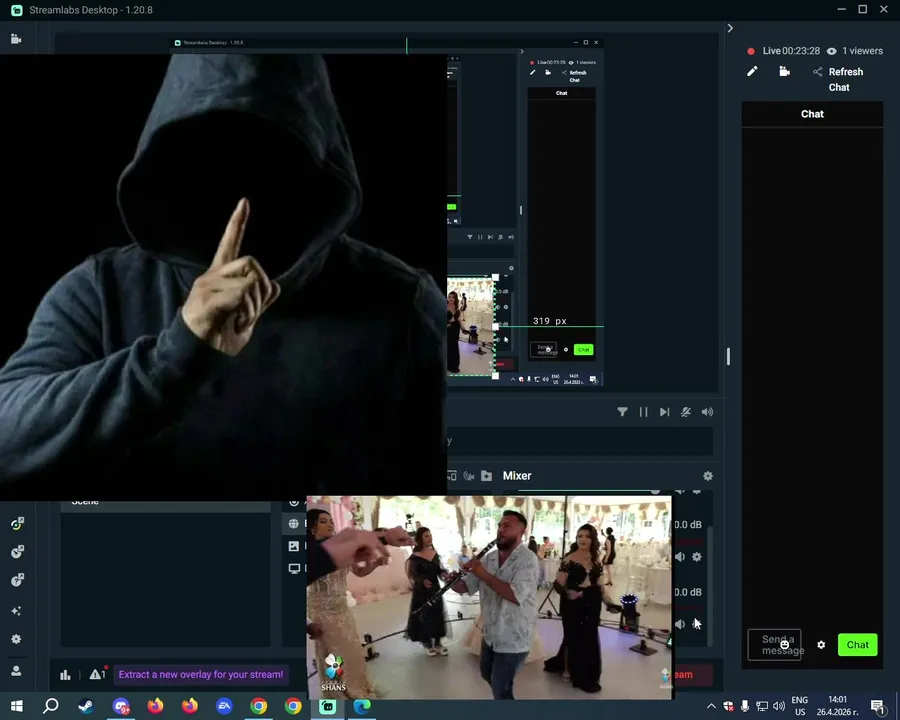Click the filter funnel icon above the Mixer

click(622, 412)
